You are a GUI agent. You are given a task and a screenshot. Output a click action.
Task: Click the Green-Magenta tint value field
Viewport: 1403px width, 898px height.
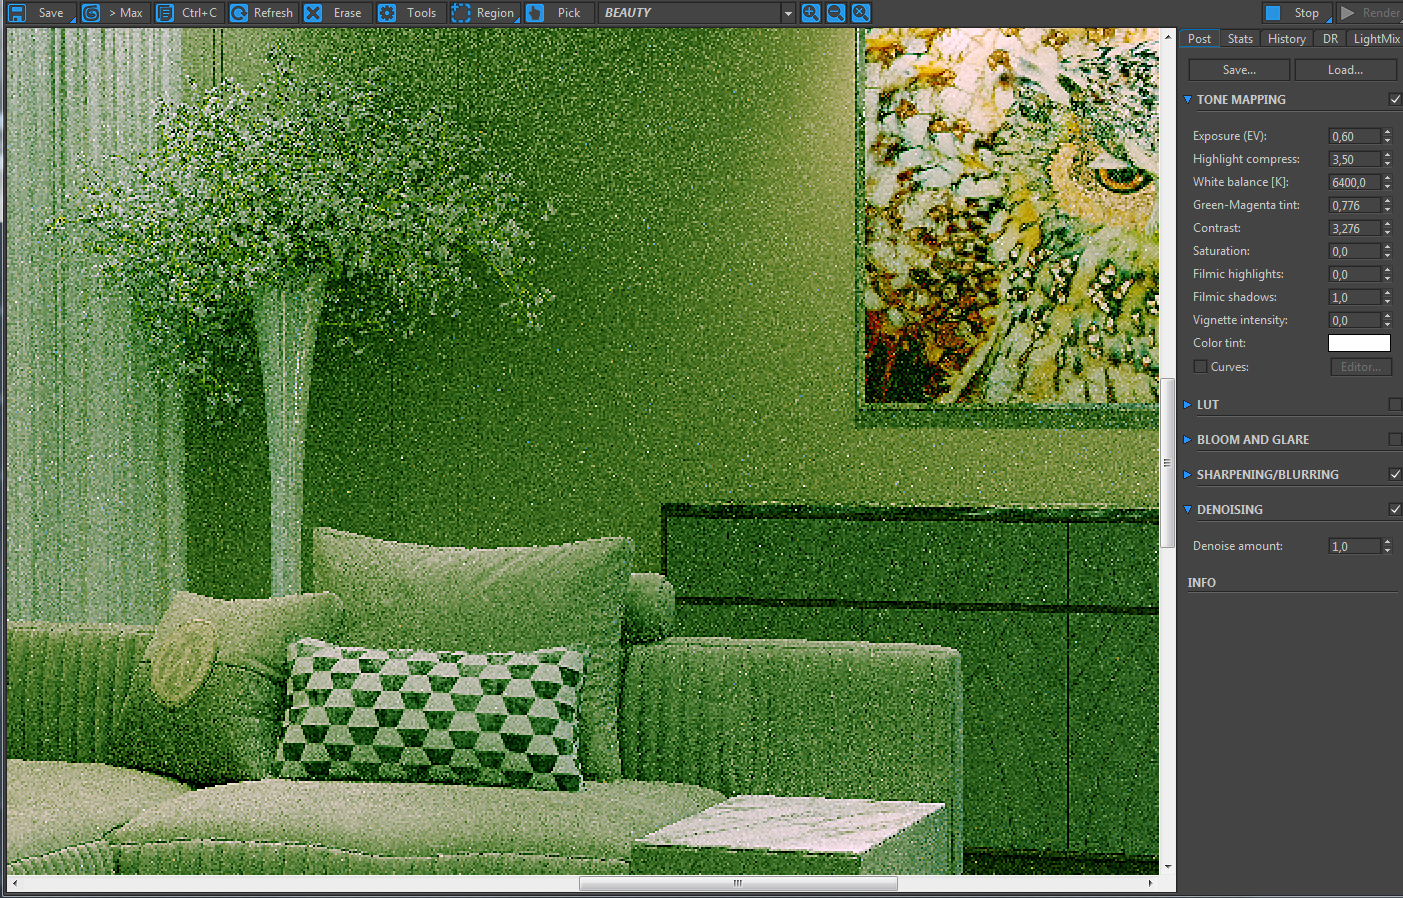(1354, 205)
